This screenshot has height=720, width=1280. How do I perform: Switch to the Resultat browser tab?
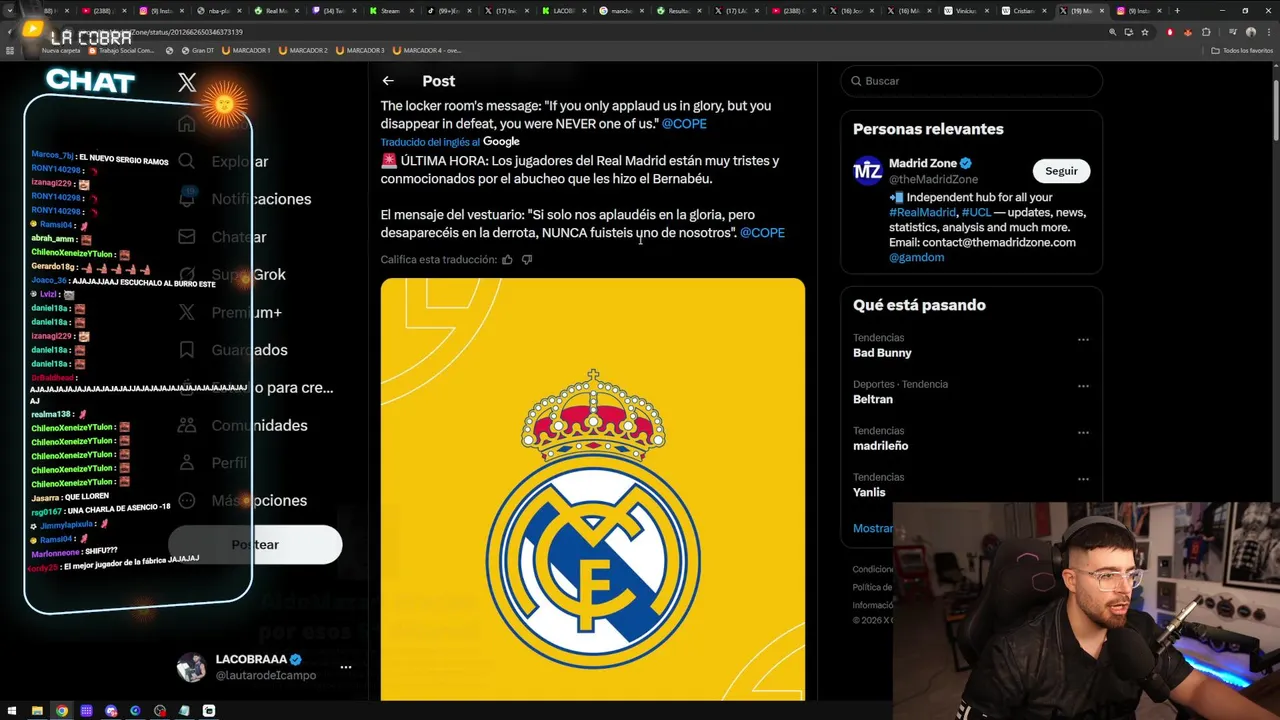click(x=678, y=11)
